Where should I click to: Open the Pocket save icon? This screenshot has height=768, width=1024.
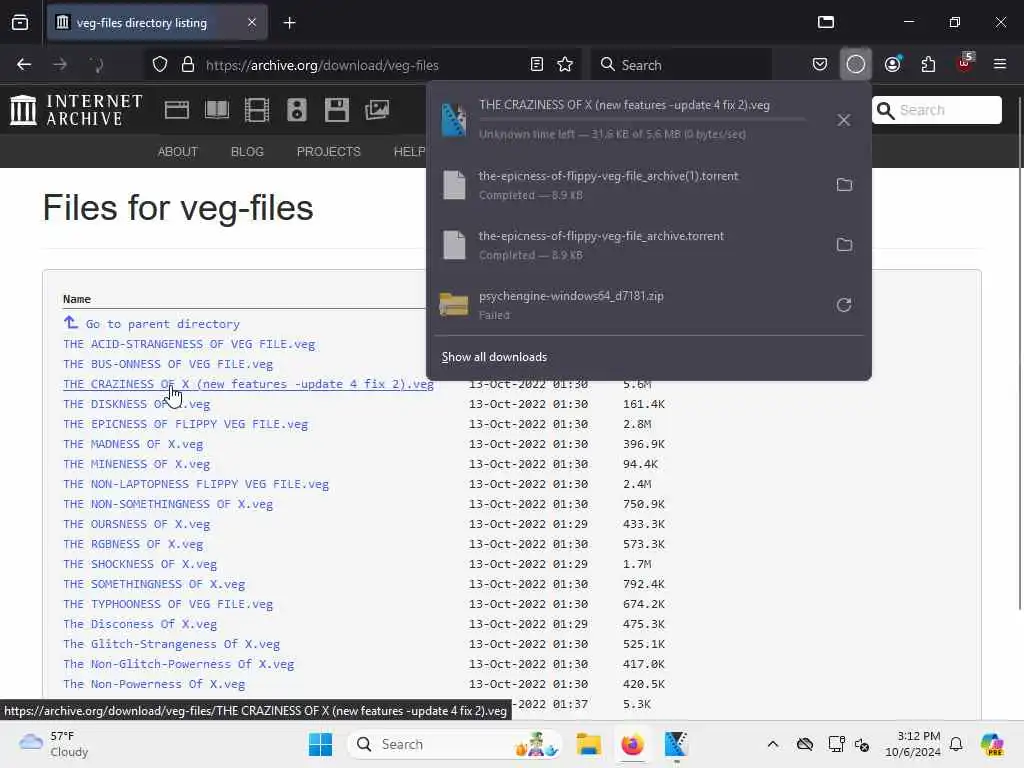coord(820,65)
